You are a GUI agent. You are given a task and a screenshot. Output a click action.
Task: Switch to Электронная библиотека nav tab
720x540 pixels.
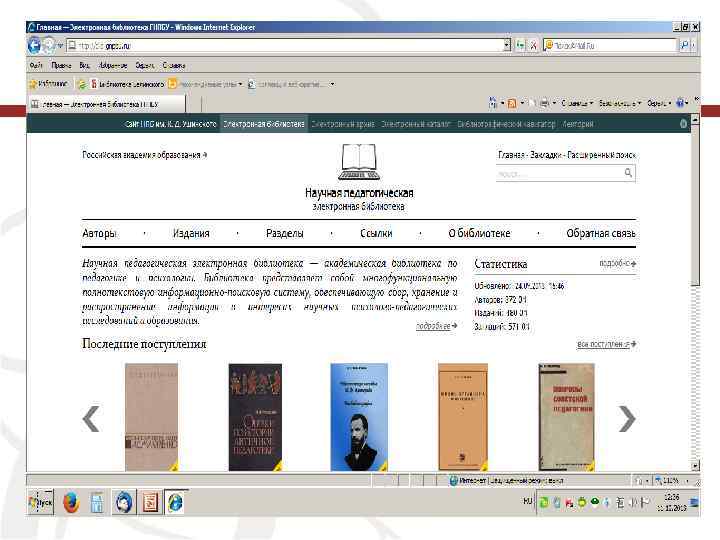click(264, 124)
